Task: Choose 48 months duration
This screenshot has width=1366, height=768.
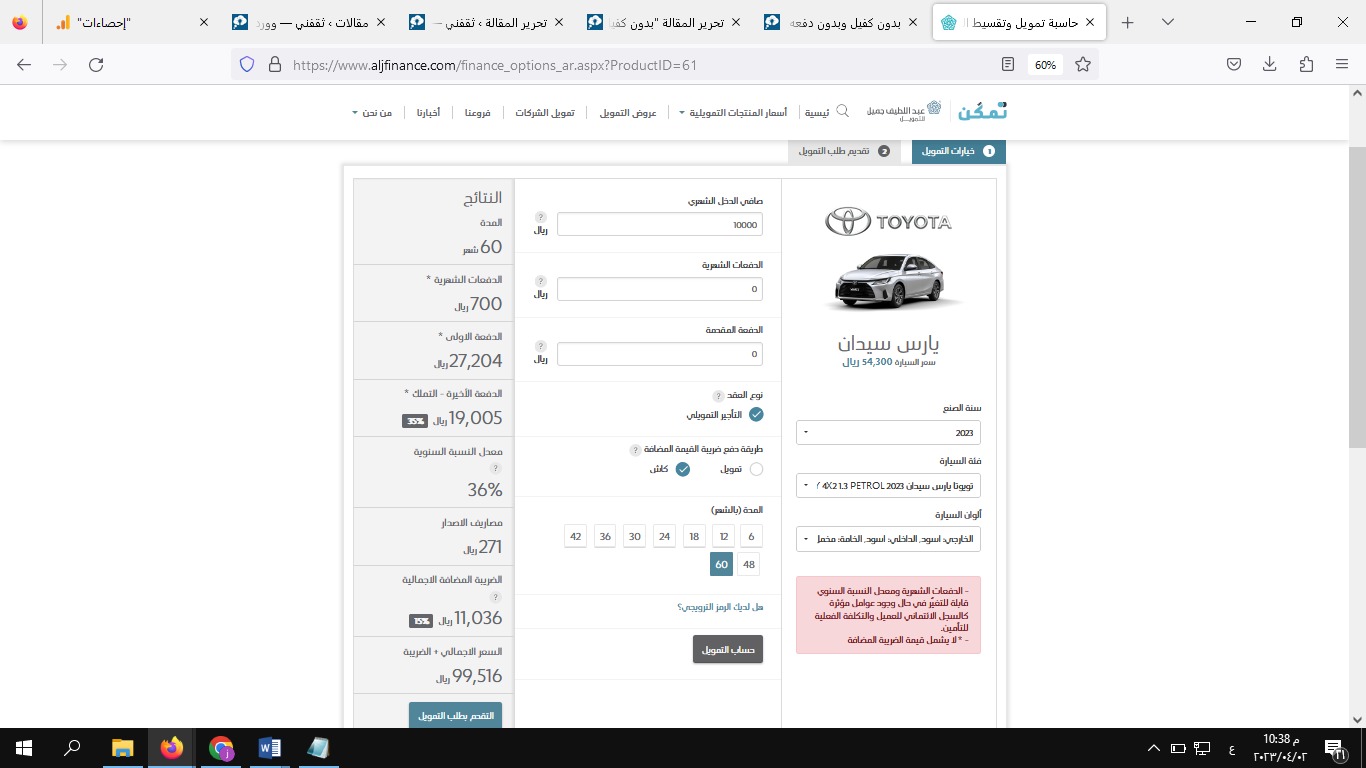Action: pos(749,564)
